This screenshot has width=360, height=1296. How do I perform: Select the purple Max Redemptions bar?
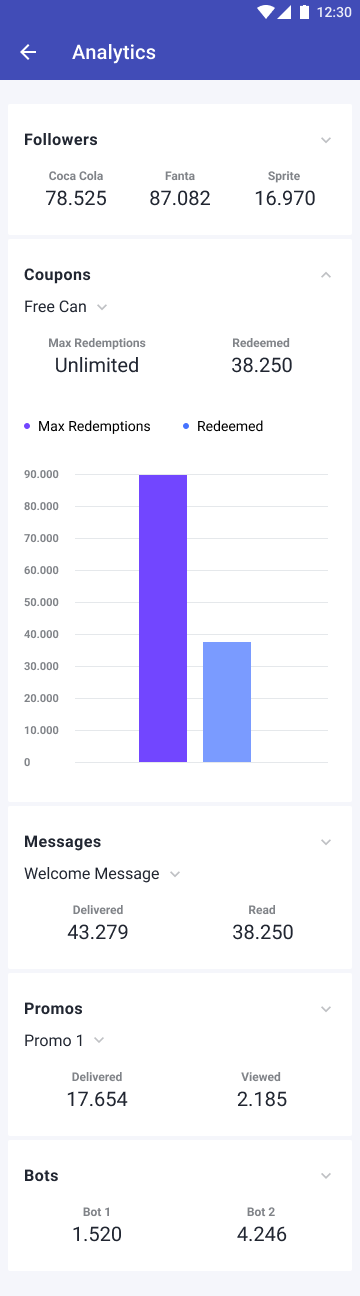click(x=163, y=618)
